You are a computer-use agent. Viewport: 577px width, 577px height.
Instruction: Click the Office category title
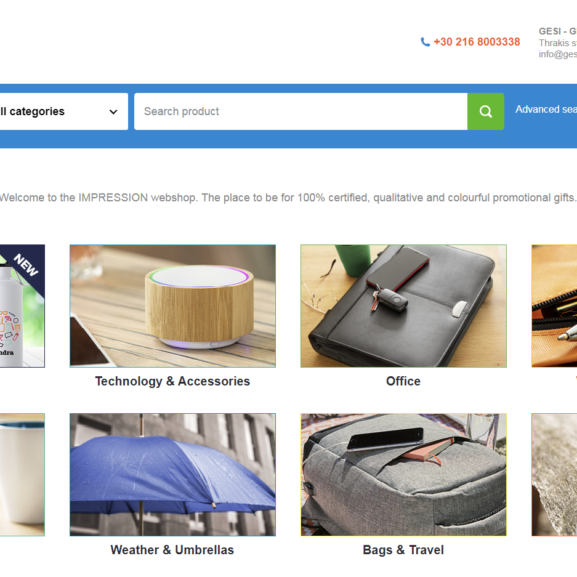(x=403, y=381)
